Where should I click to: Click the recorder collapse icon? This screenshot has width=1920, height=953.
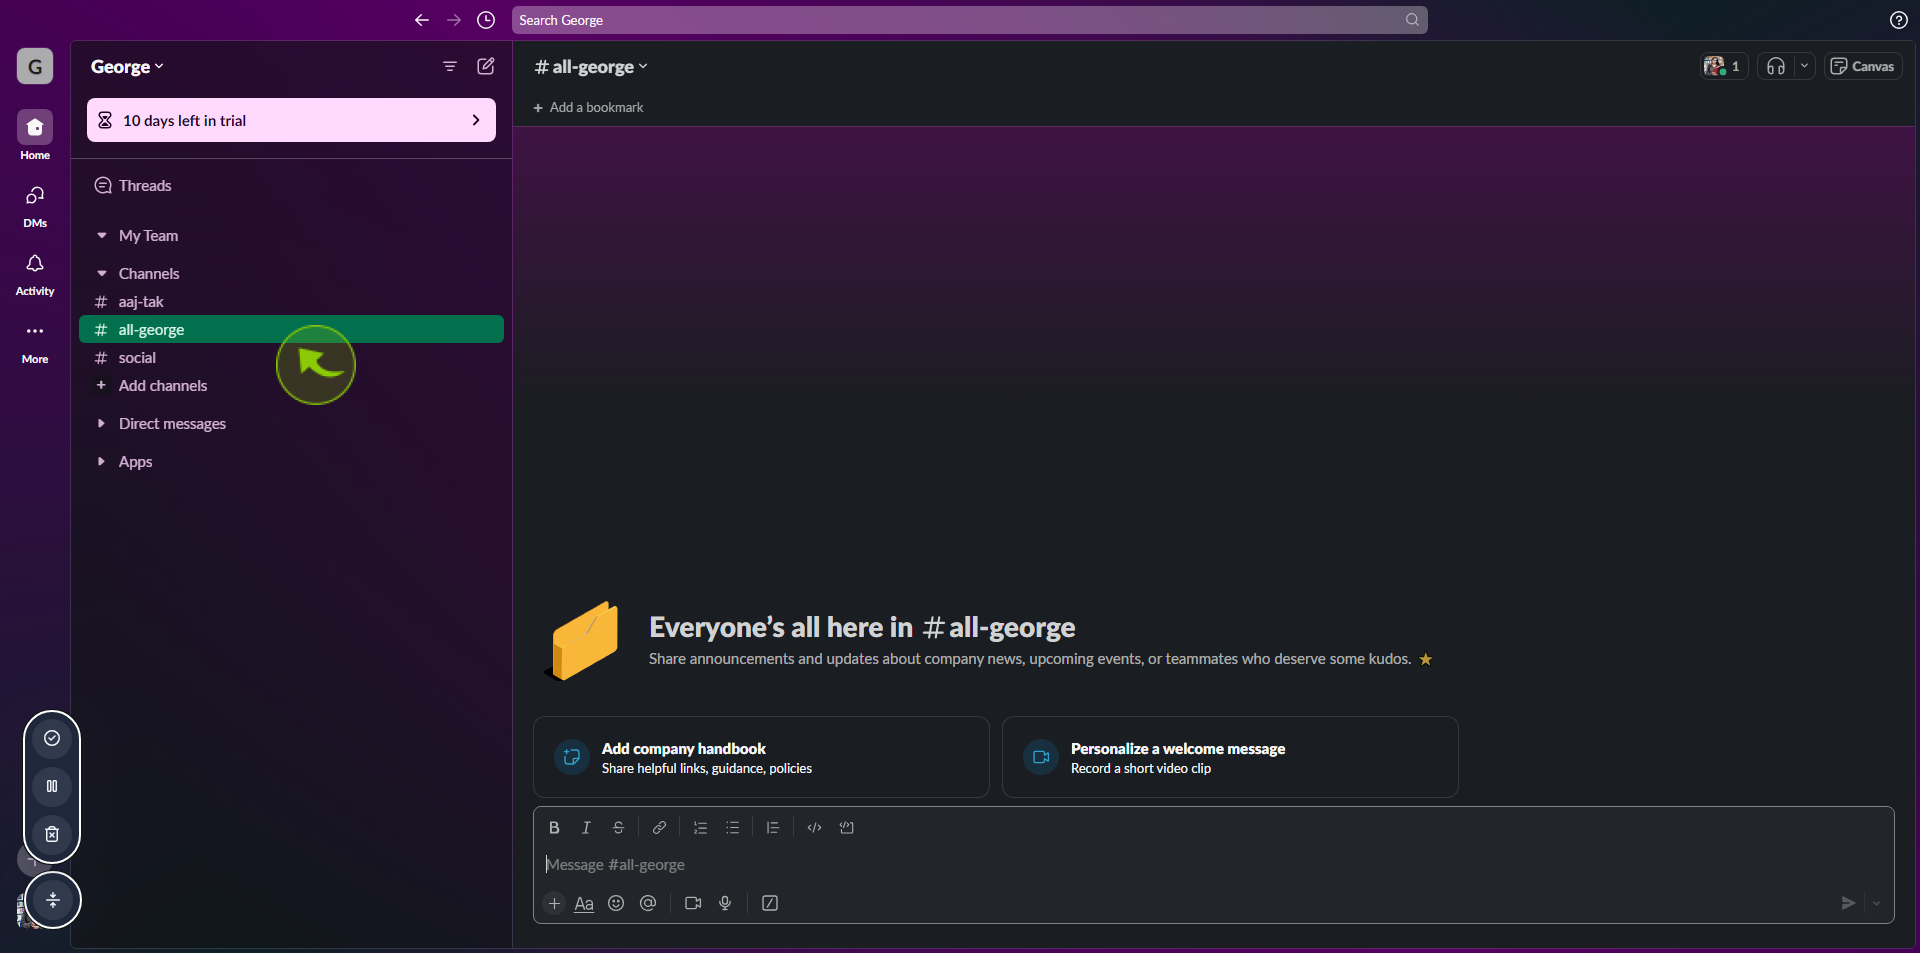pos(53,900)
